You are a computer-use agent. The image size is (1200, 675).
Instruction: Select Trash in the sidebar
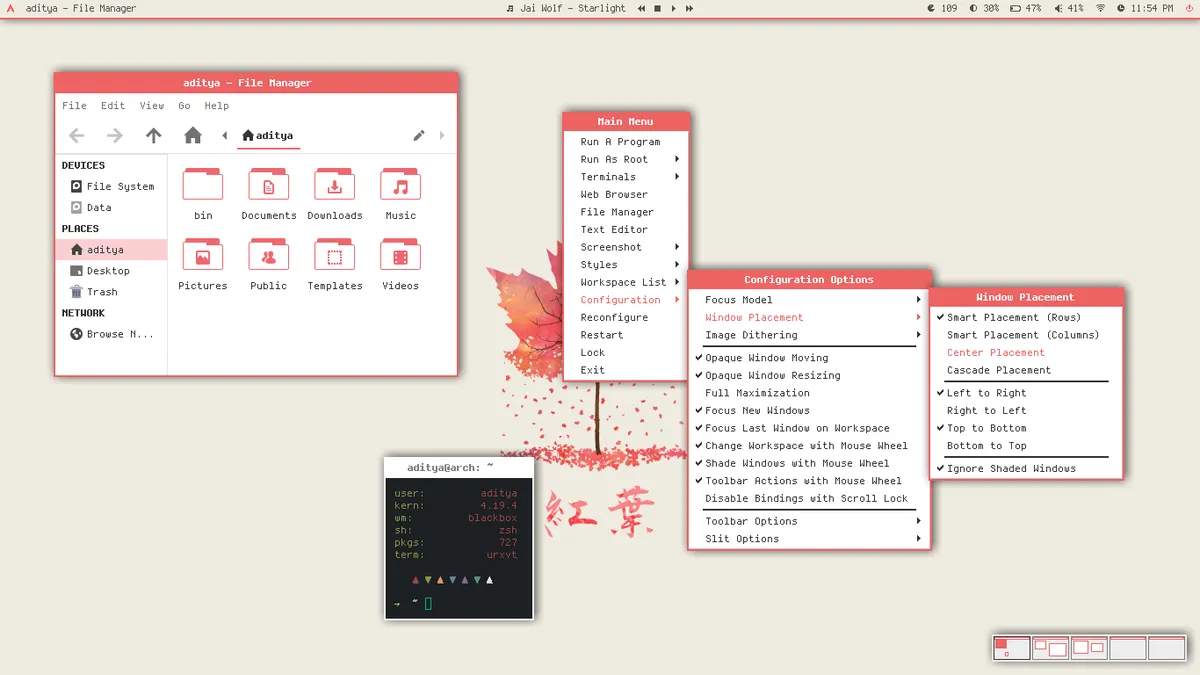click(102, 292)
